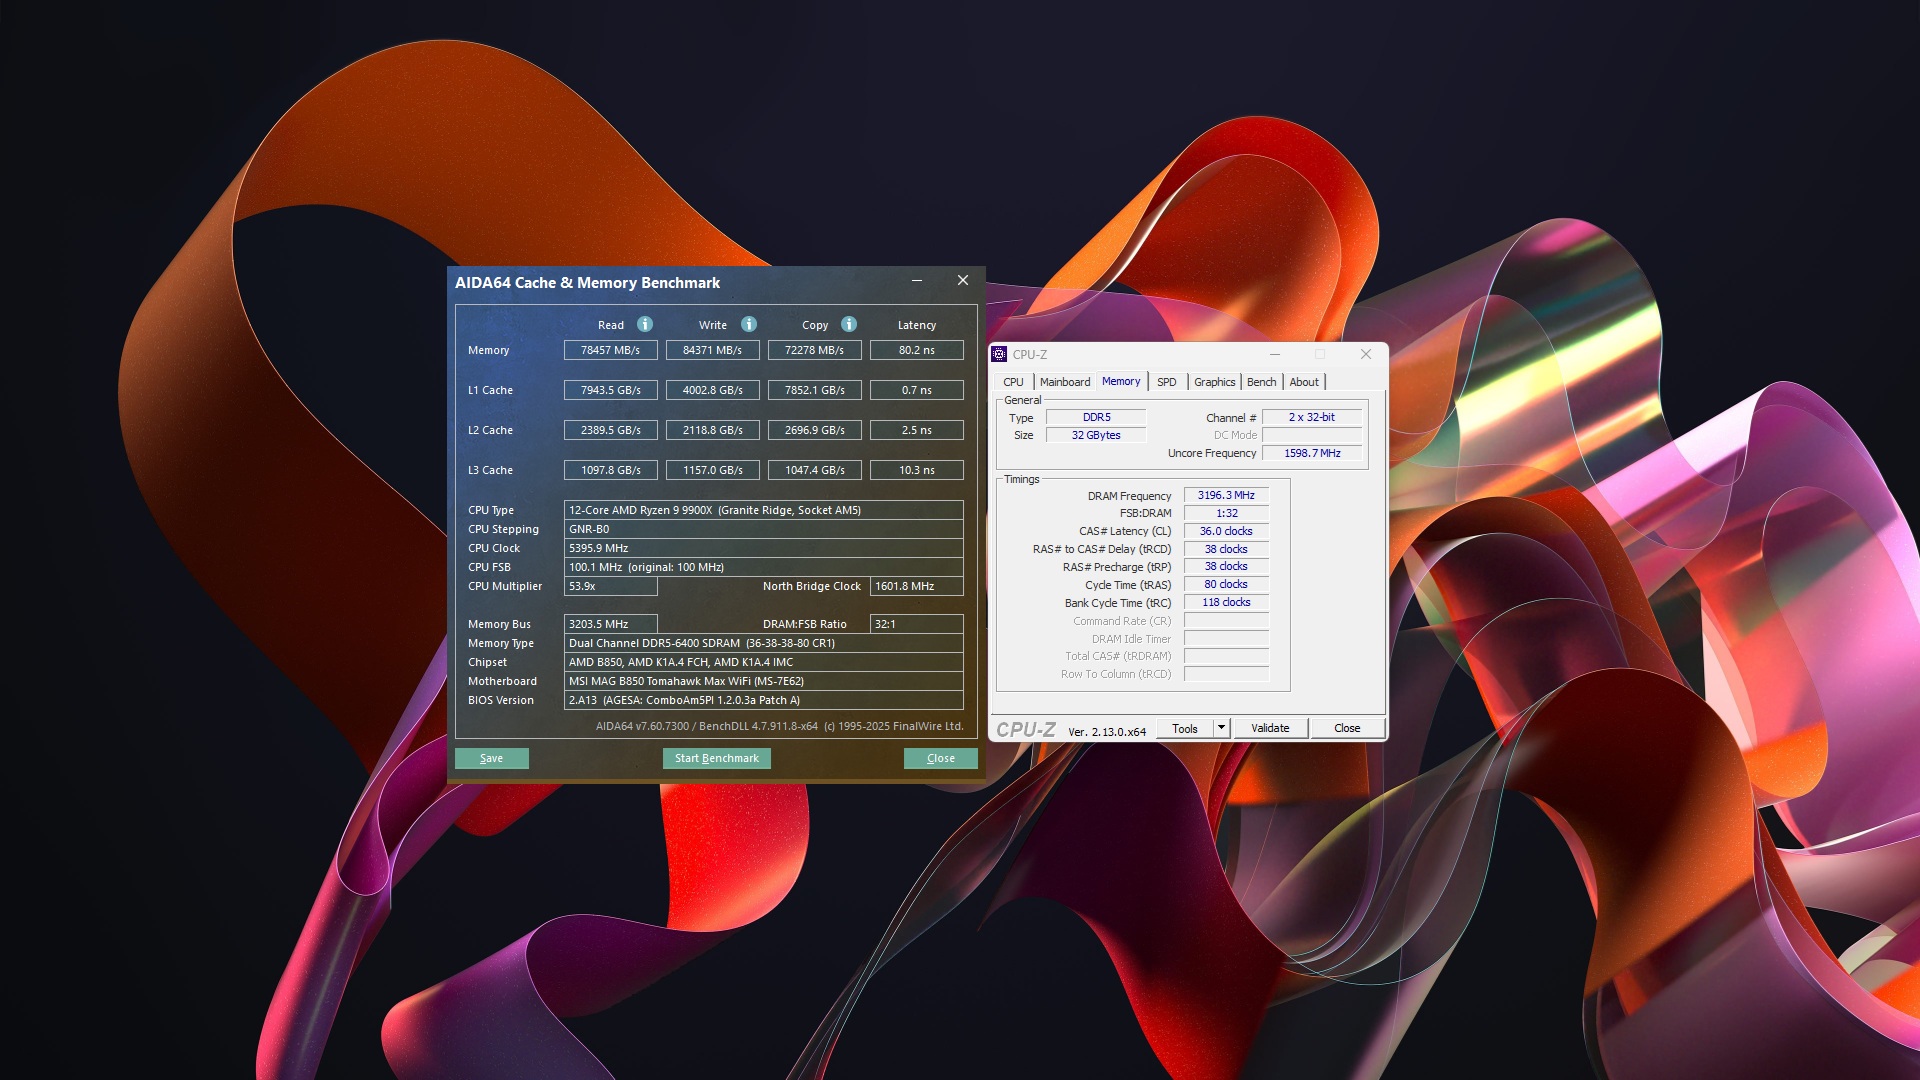Click the CPU Multiplier value 53.9x
This screenshot has height=1080, width=1920.
click(x=611, y=586)
